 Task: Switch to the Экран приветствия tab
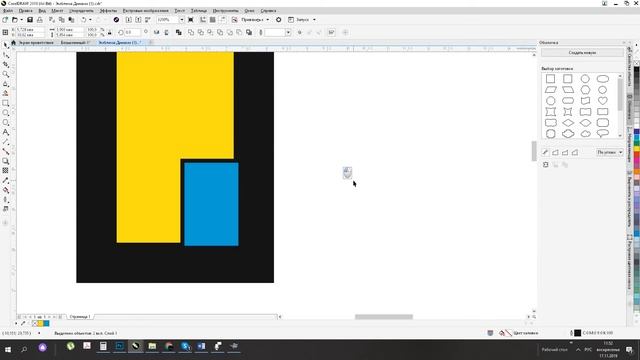click(x=36, y=42)
